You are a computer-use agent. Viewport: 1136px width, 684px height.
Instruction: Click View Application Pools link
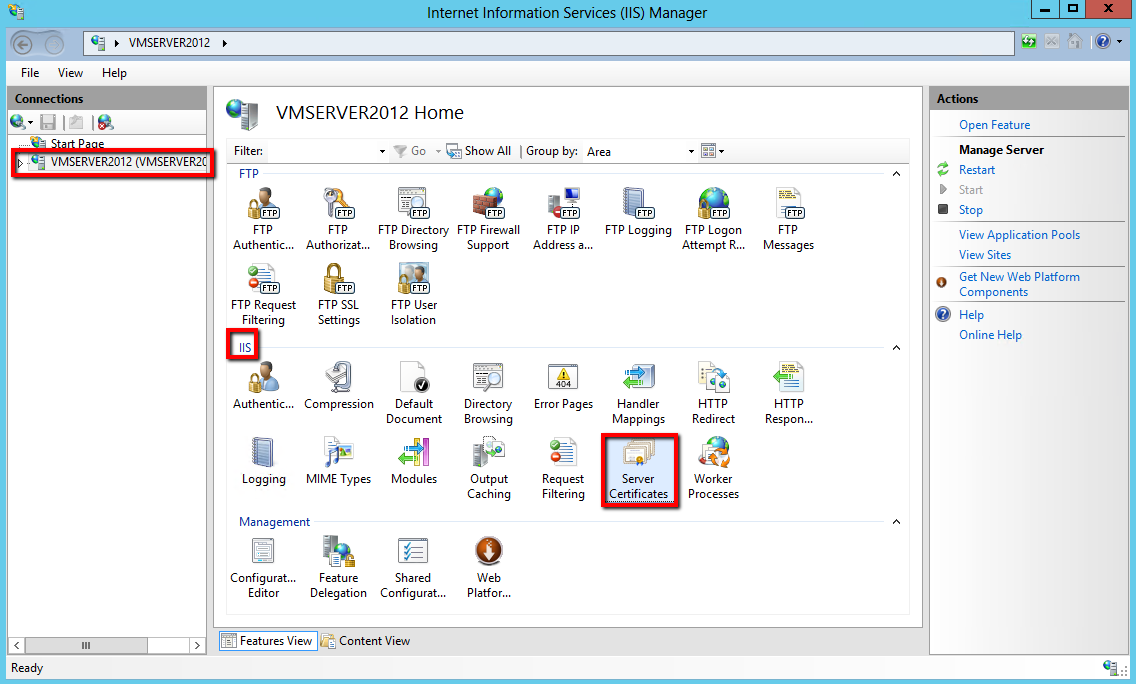pyautogui.click(x=1019, y=235)
